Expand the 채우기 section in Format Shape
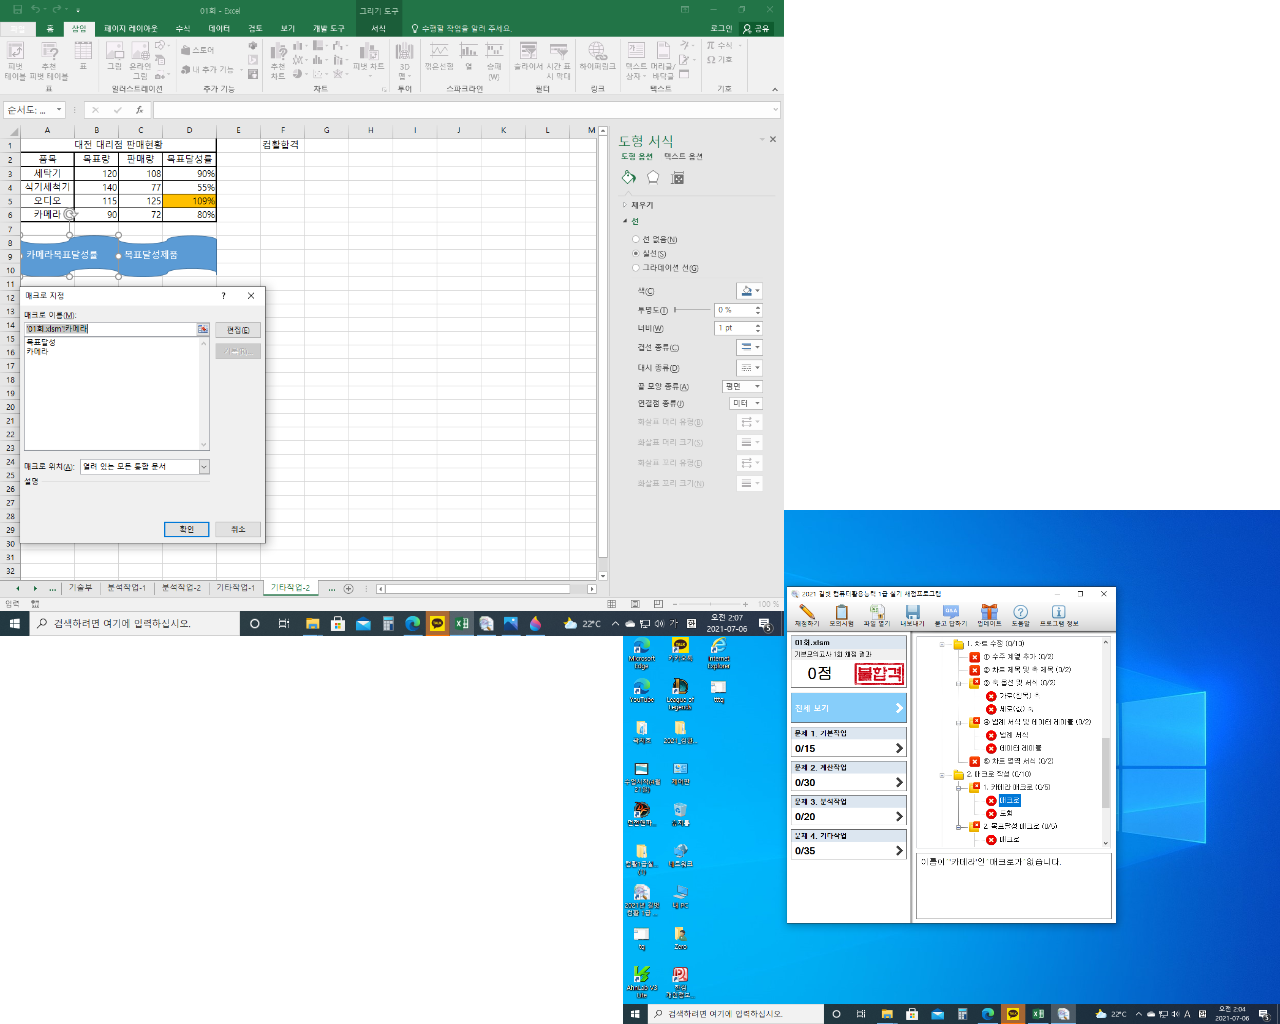The height and width of the screenshot is (1024, 1280). pos(626,205)
